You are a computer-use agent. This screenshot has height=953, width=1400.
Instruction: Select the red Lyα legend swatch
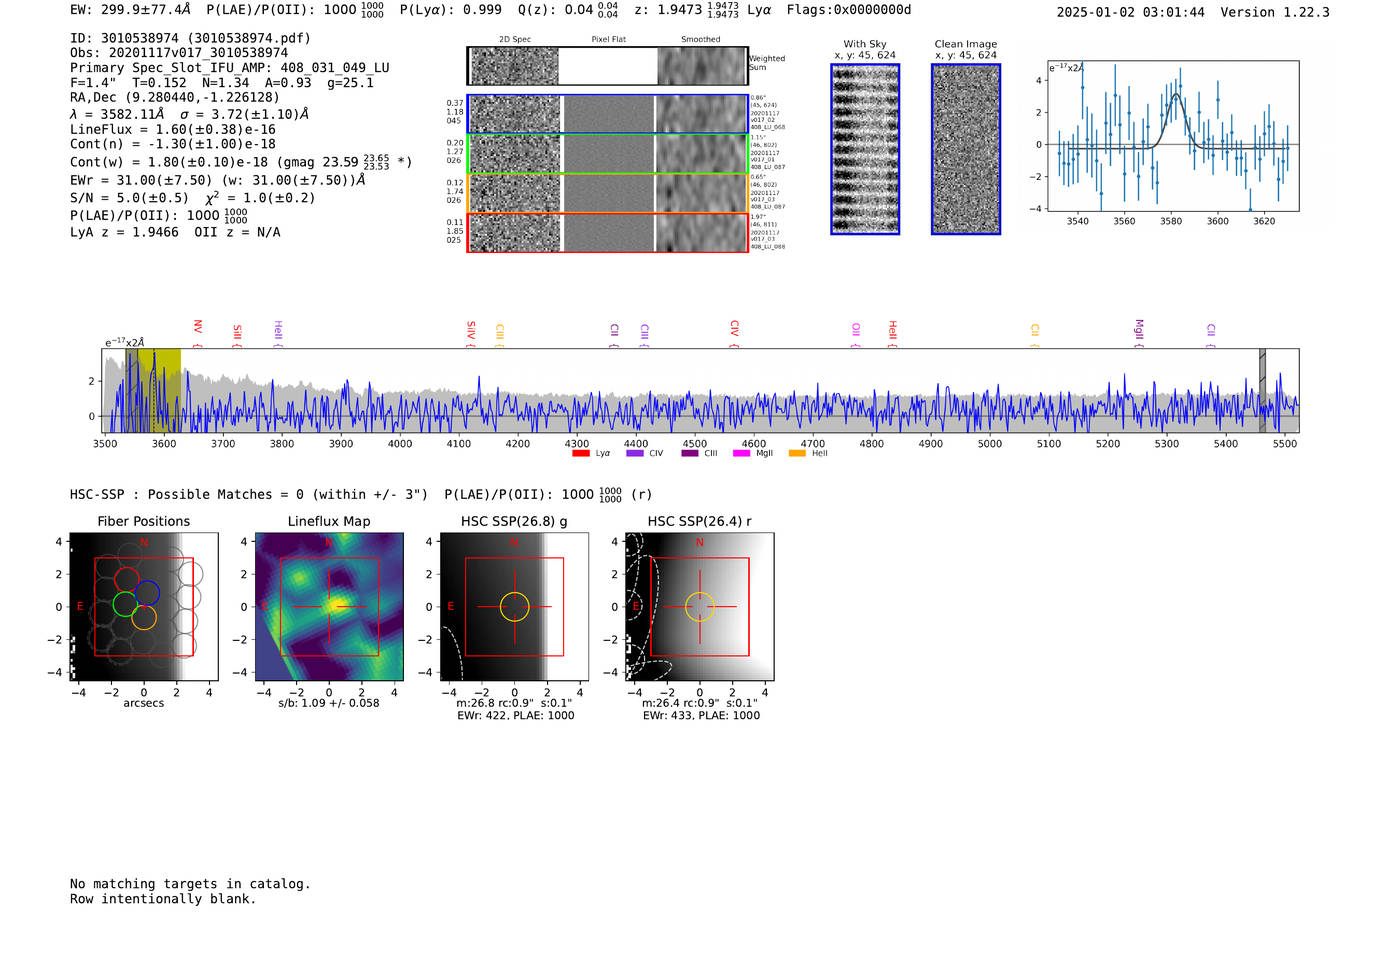point(580,453)
